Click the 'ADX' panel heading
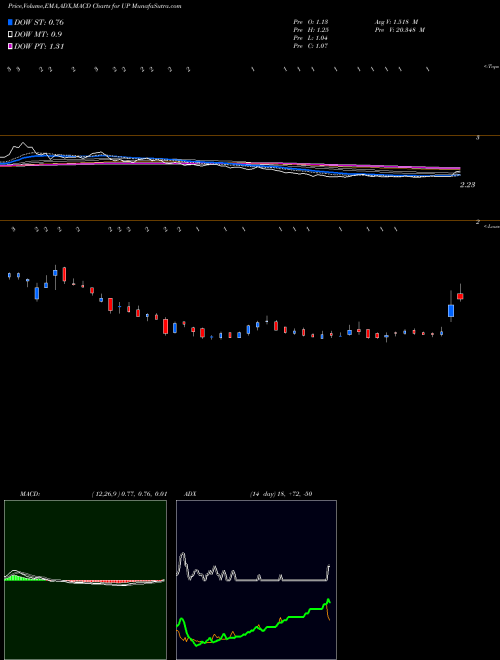Image resolution: width=500 pixels, height=660 pixels. (x=190, y=494)
